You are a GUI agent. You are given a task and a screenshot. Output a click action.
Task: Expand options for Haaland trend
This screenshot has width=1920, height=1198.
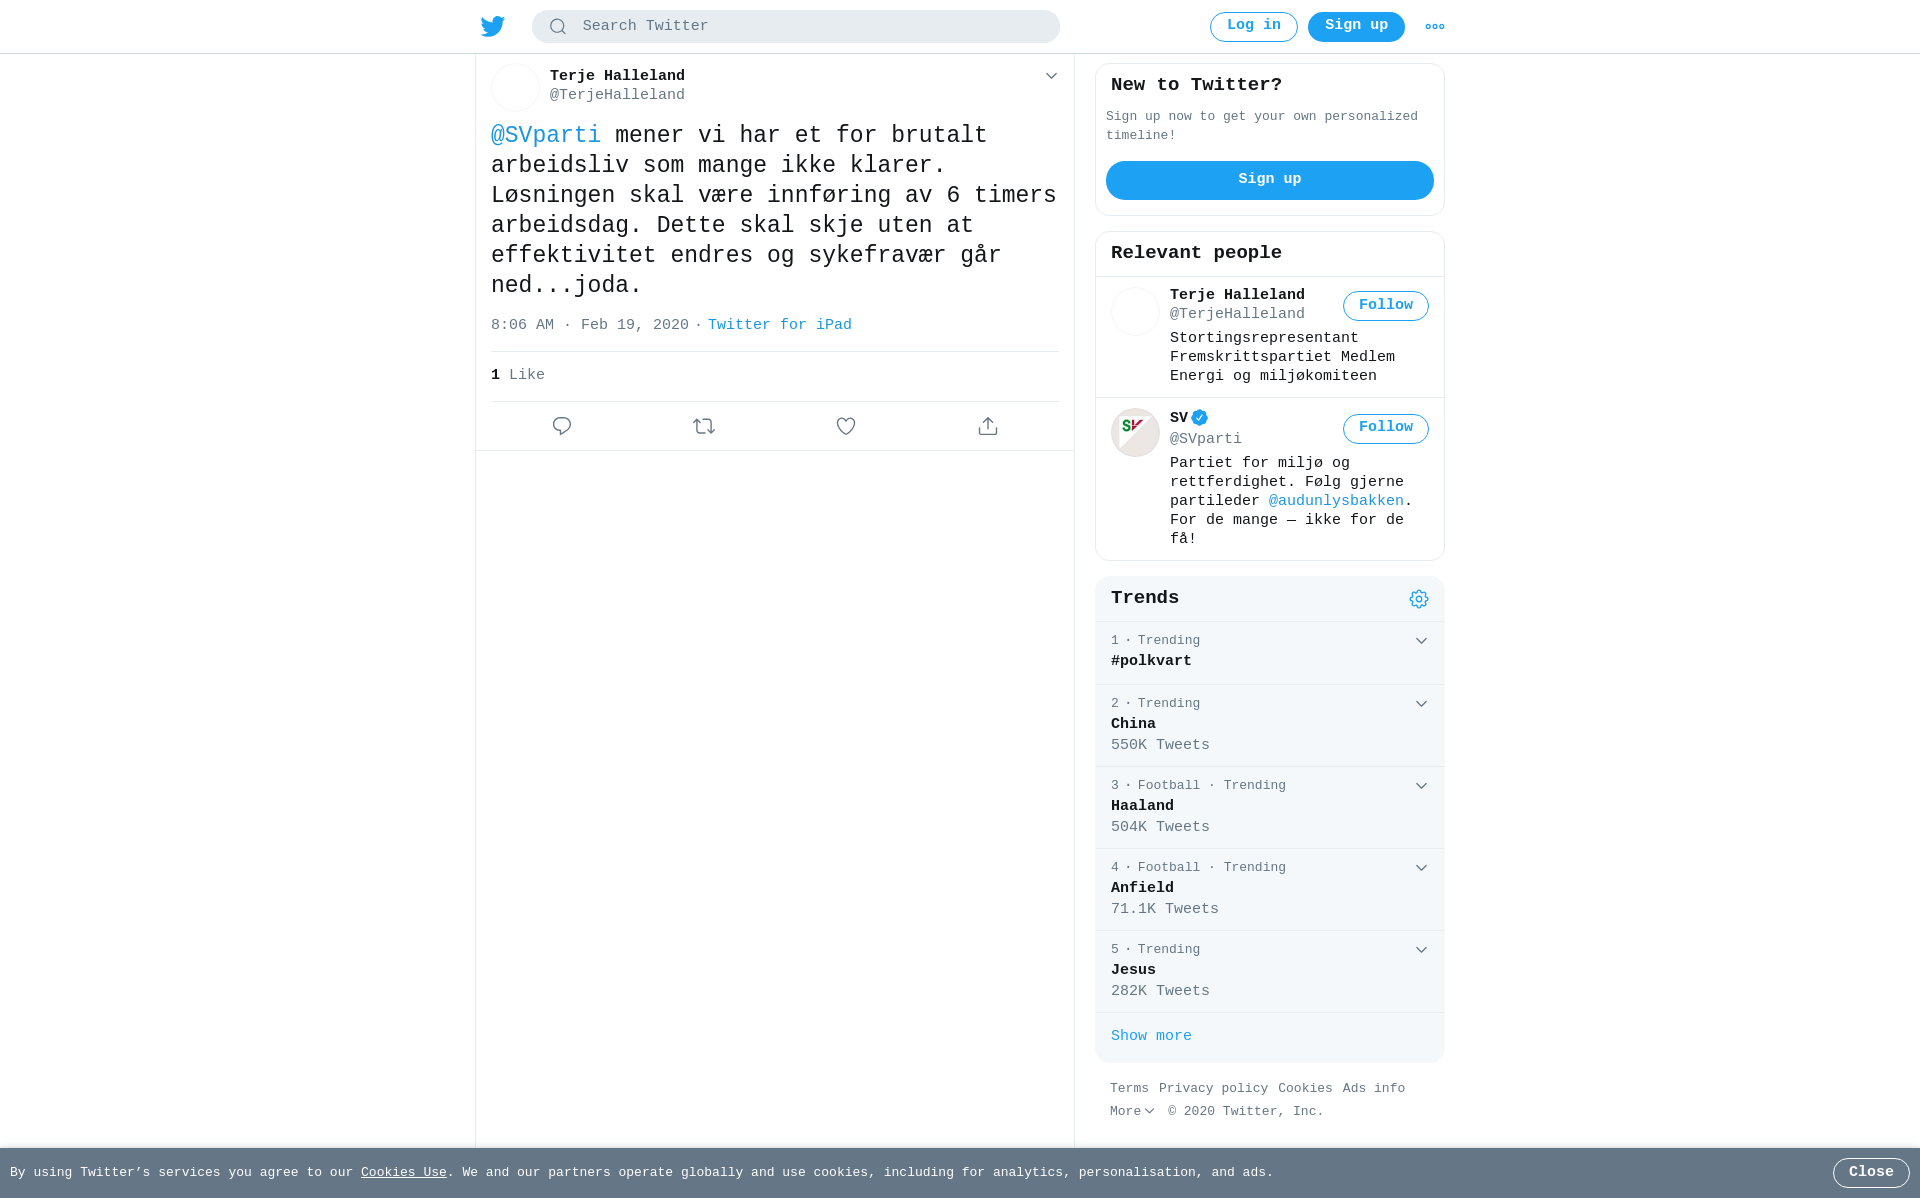[x=1421, y=786]
